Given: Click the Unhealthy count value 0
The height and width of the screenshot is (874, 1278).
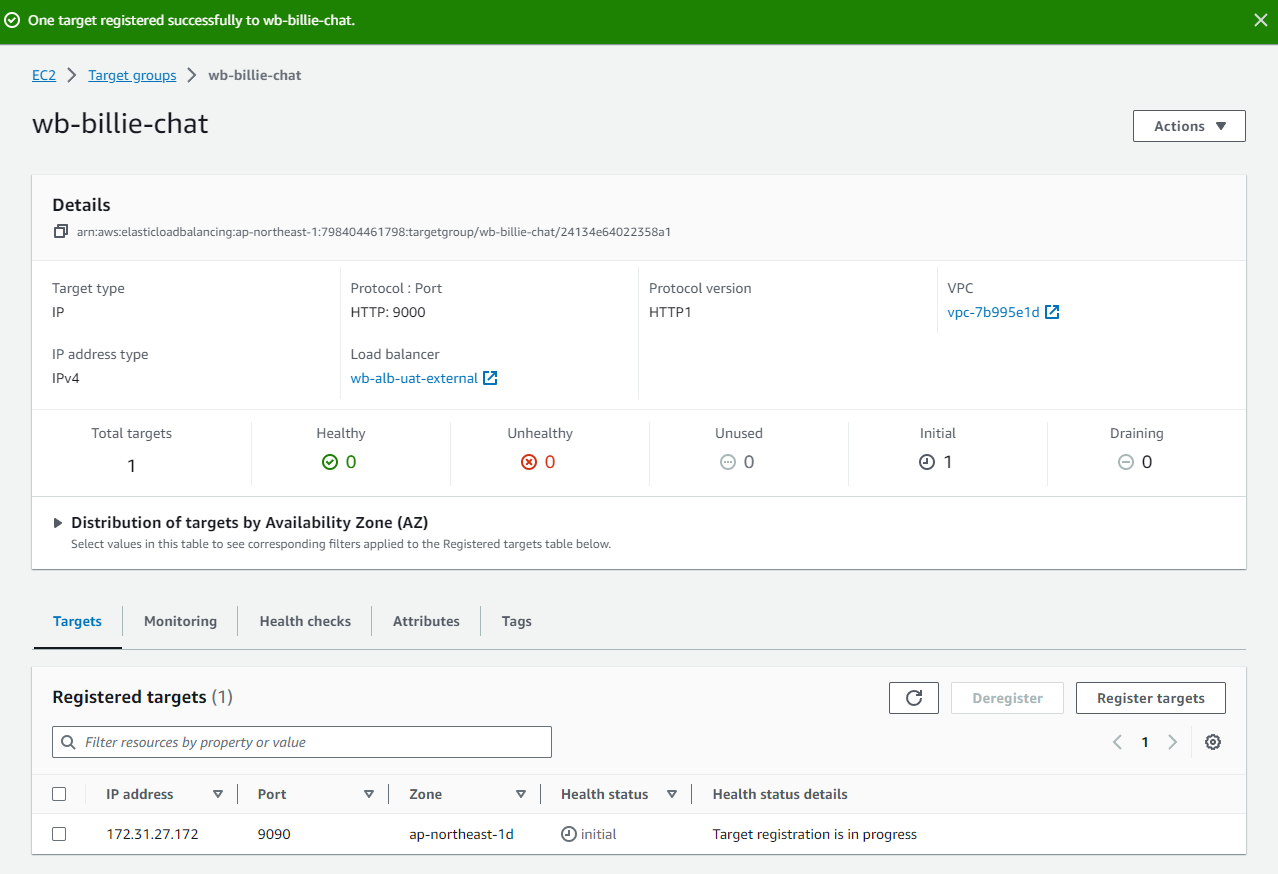Looking at the screenshot, I should pyautogui.click(x=550, y=462).
